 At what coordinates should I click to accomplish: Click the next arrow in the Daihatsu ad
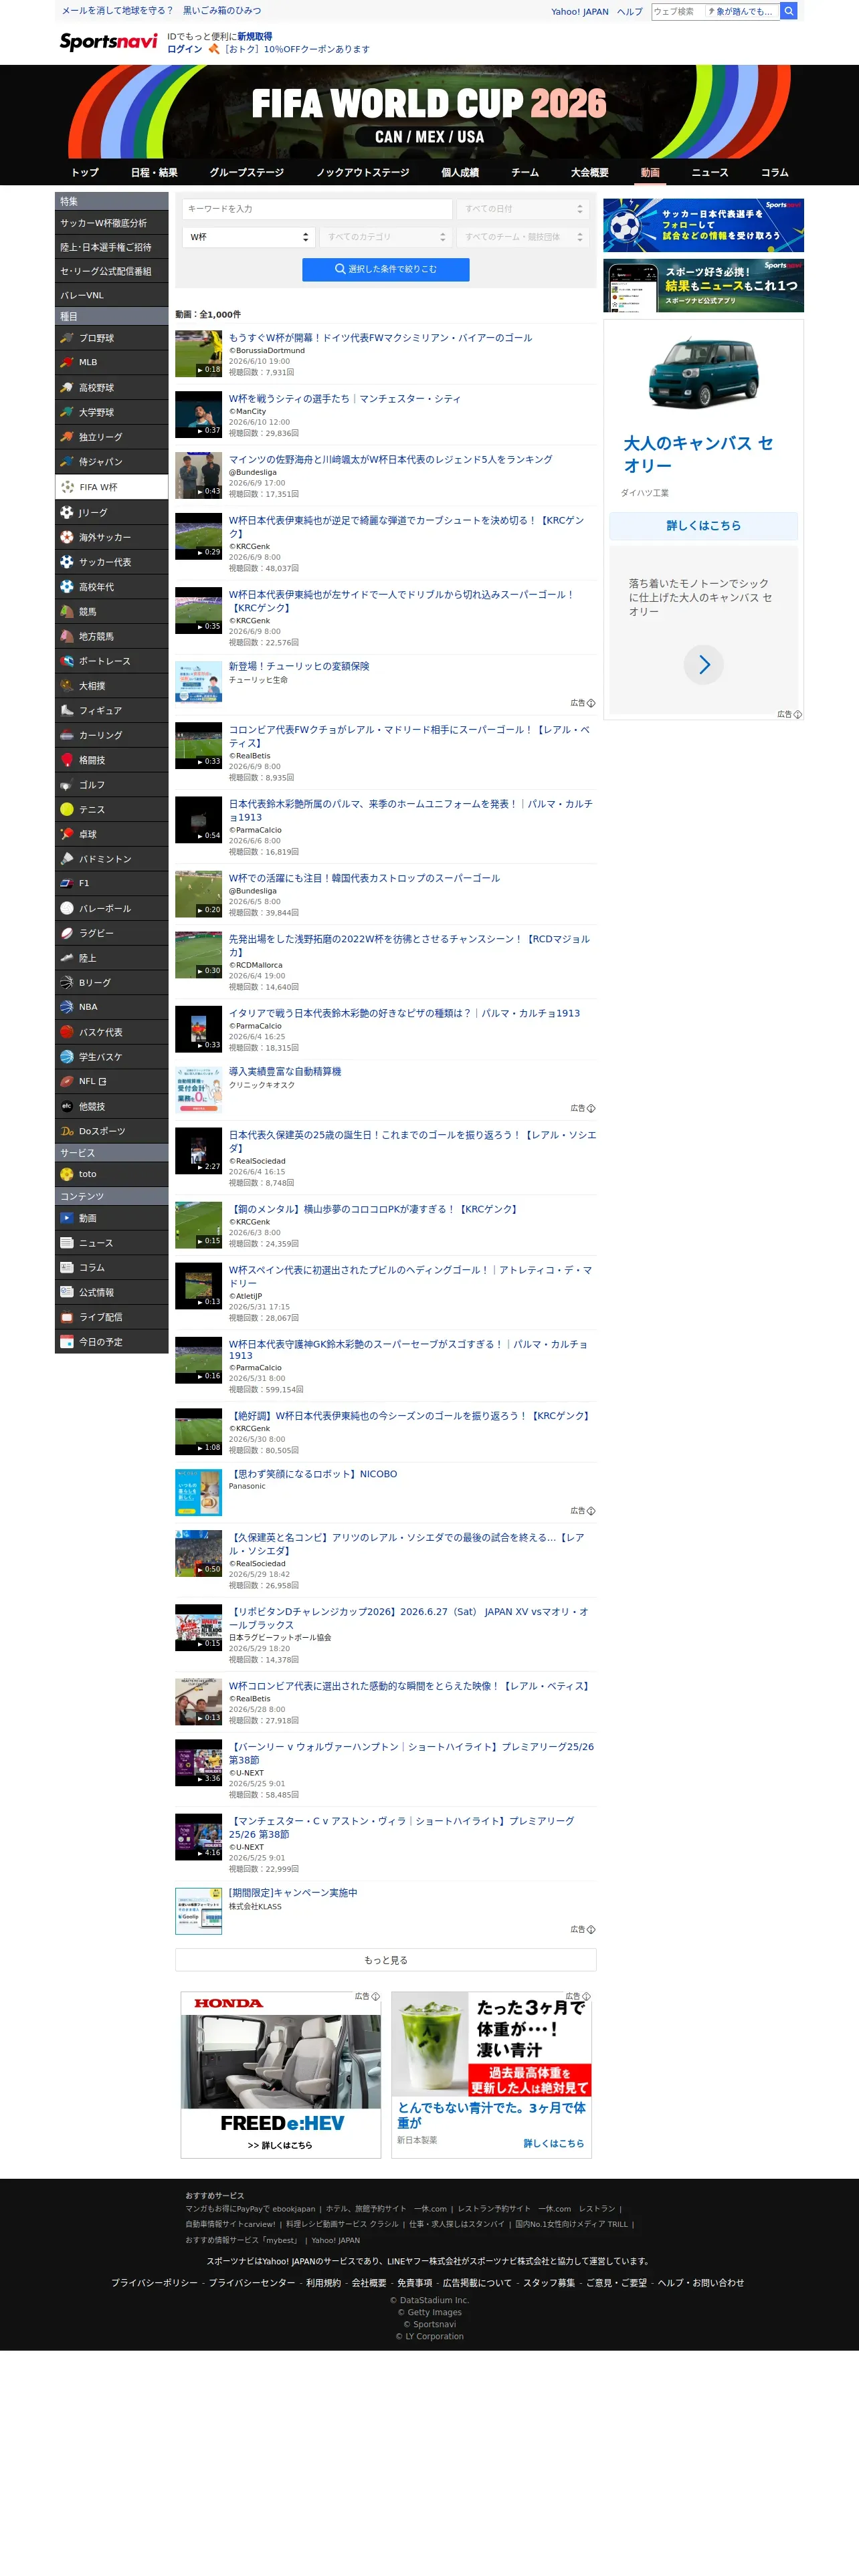coord(704,664)
